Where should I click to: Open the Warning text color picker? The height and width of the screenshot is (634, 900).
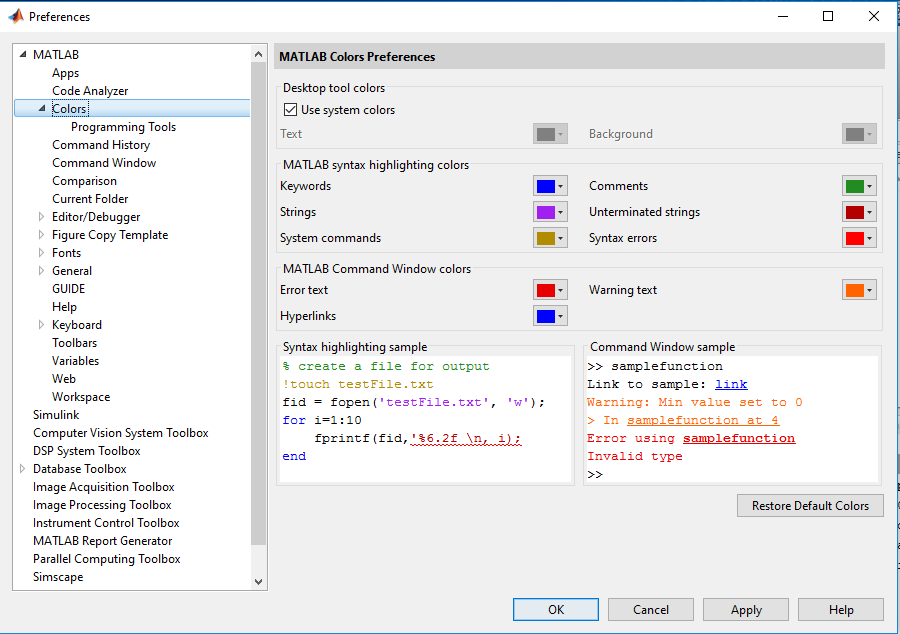coord(859,290)
